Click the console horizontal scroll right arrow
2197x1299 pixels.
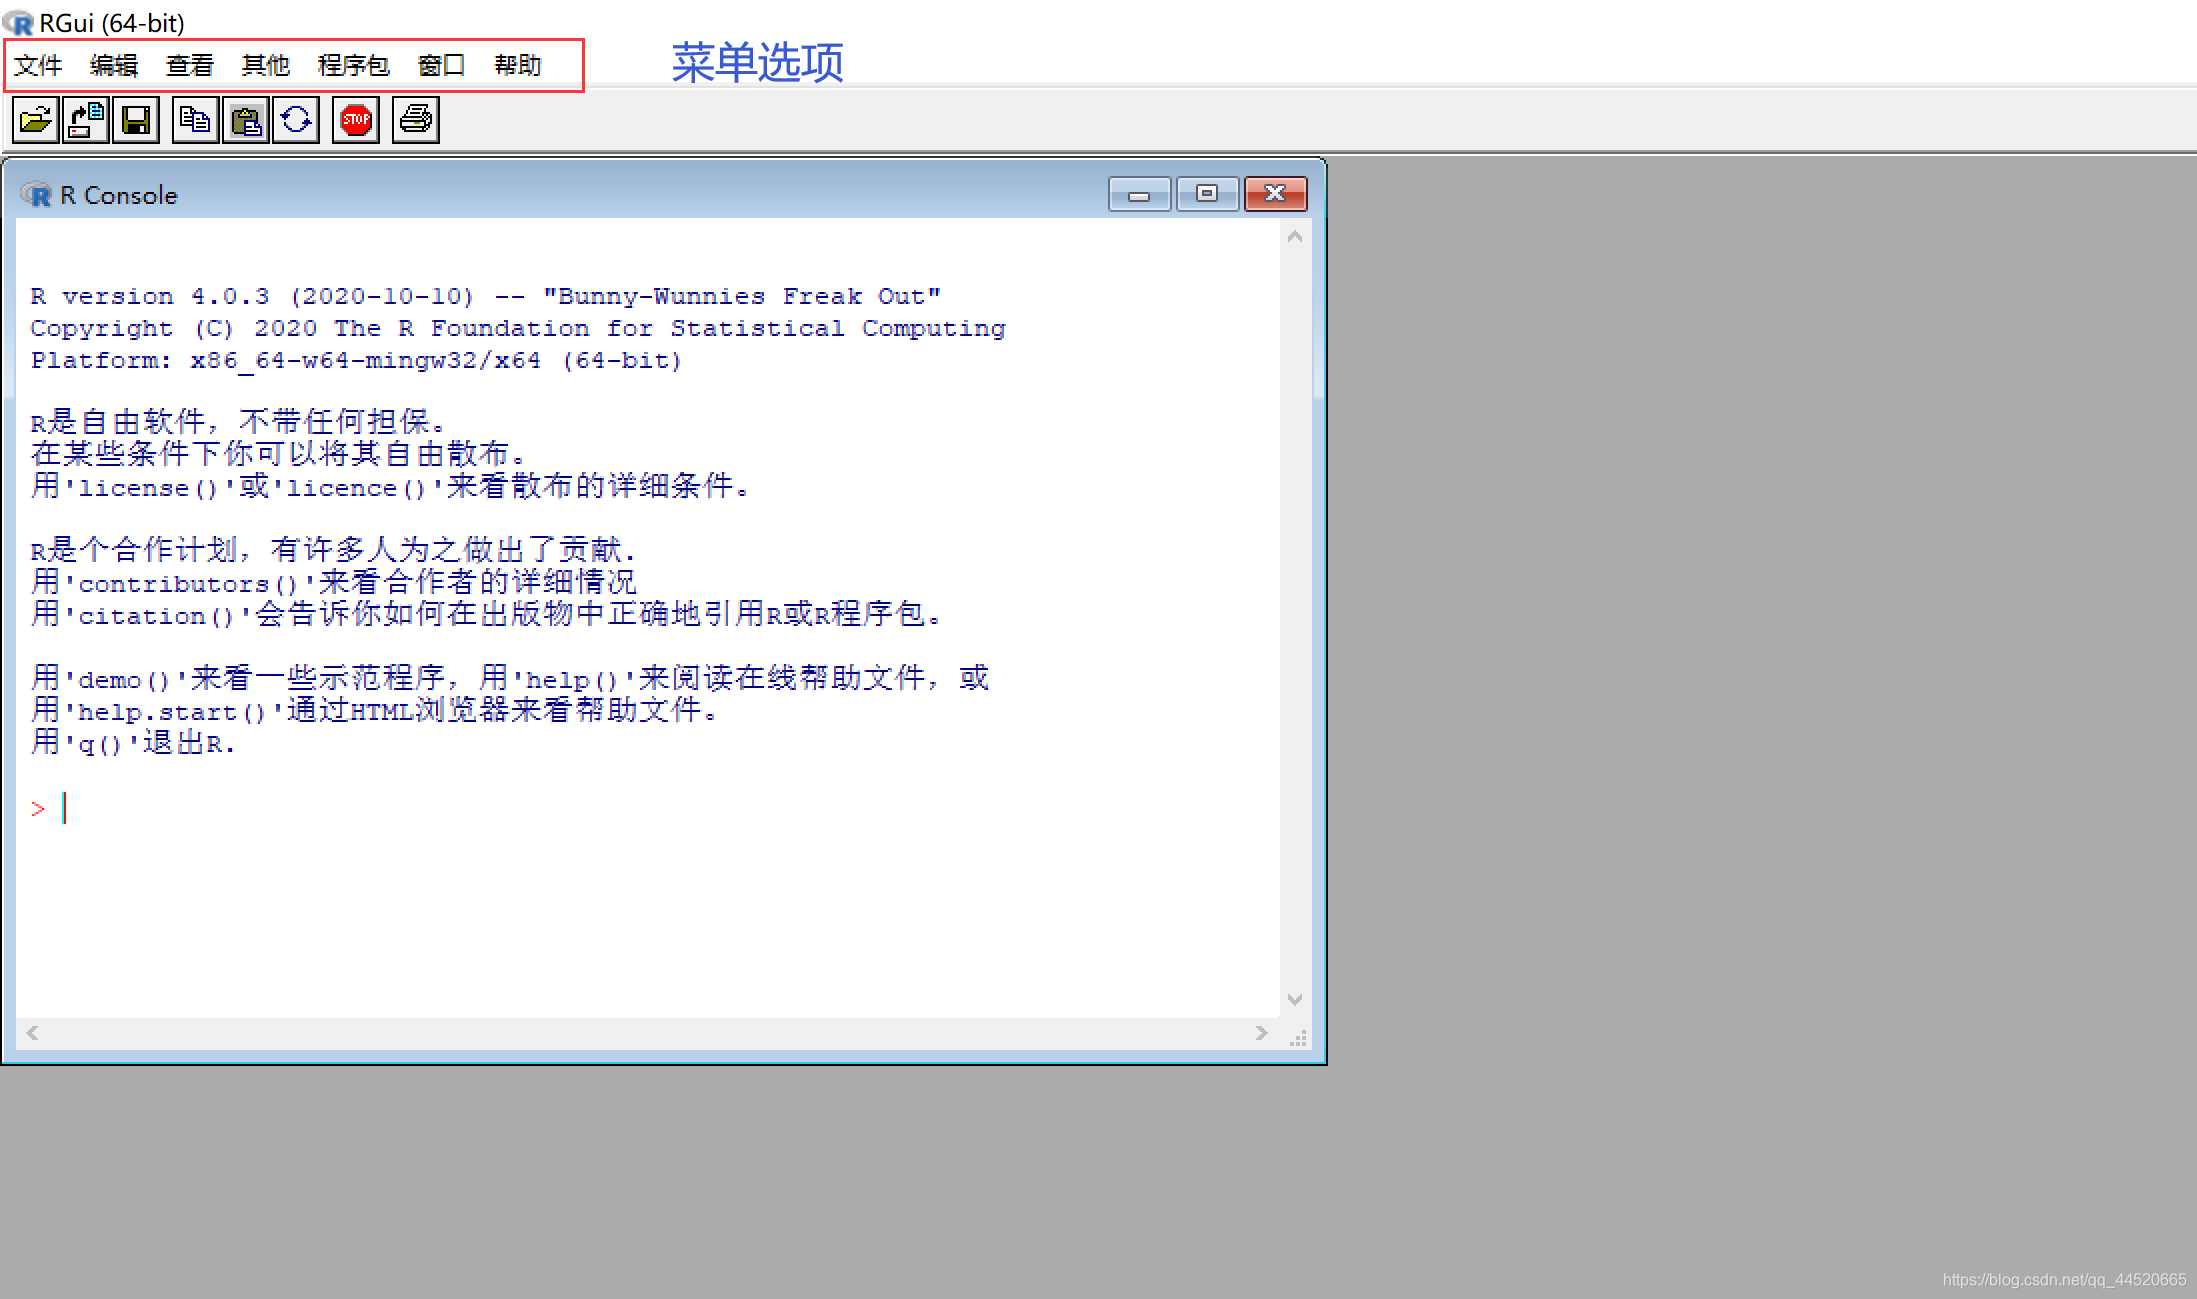tap(1261, 1033)
